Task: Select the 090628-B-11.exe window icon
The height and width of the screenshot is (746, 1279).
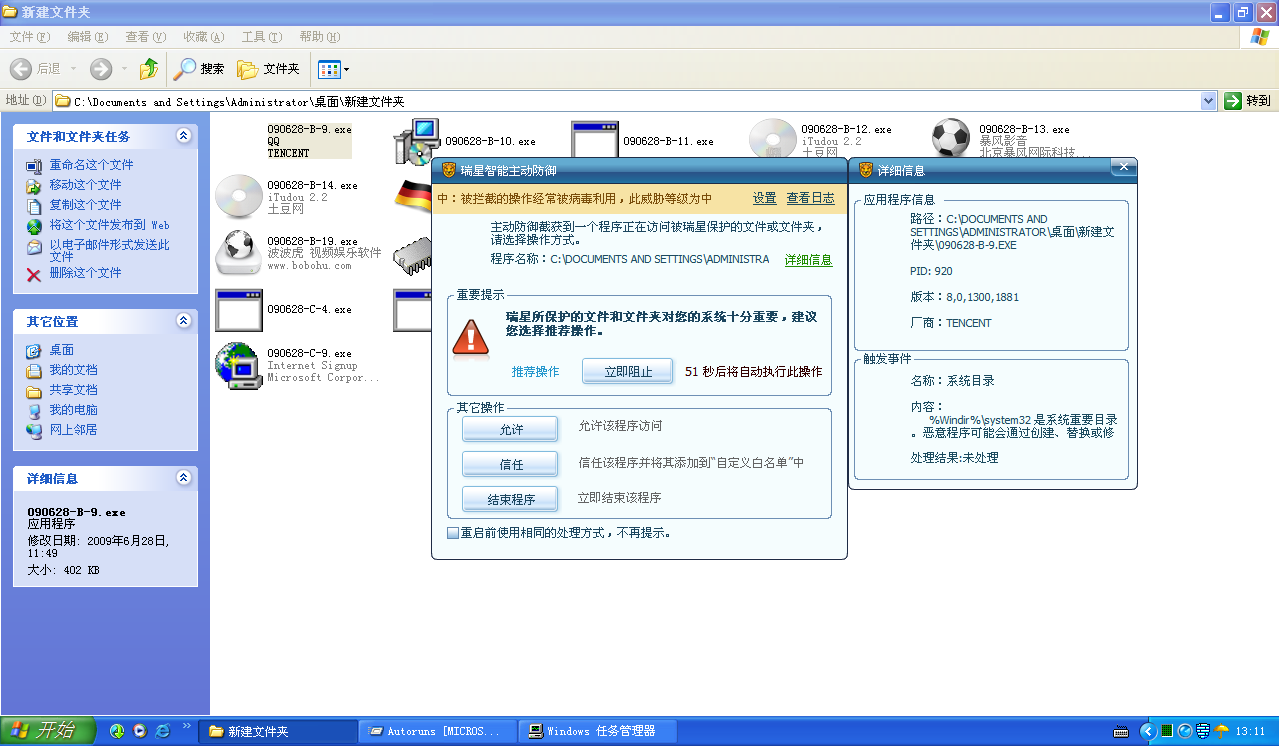Action: coord(595,141)
